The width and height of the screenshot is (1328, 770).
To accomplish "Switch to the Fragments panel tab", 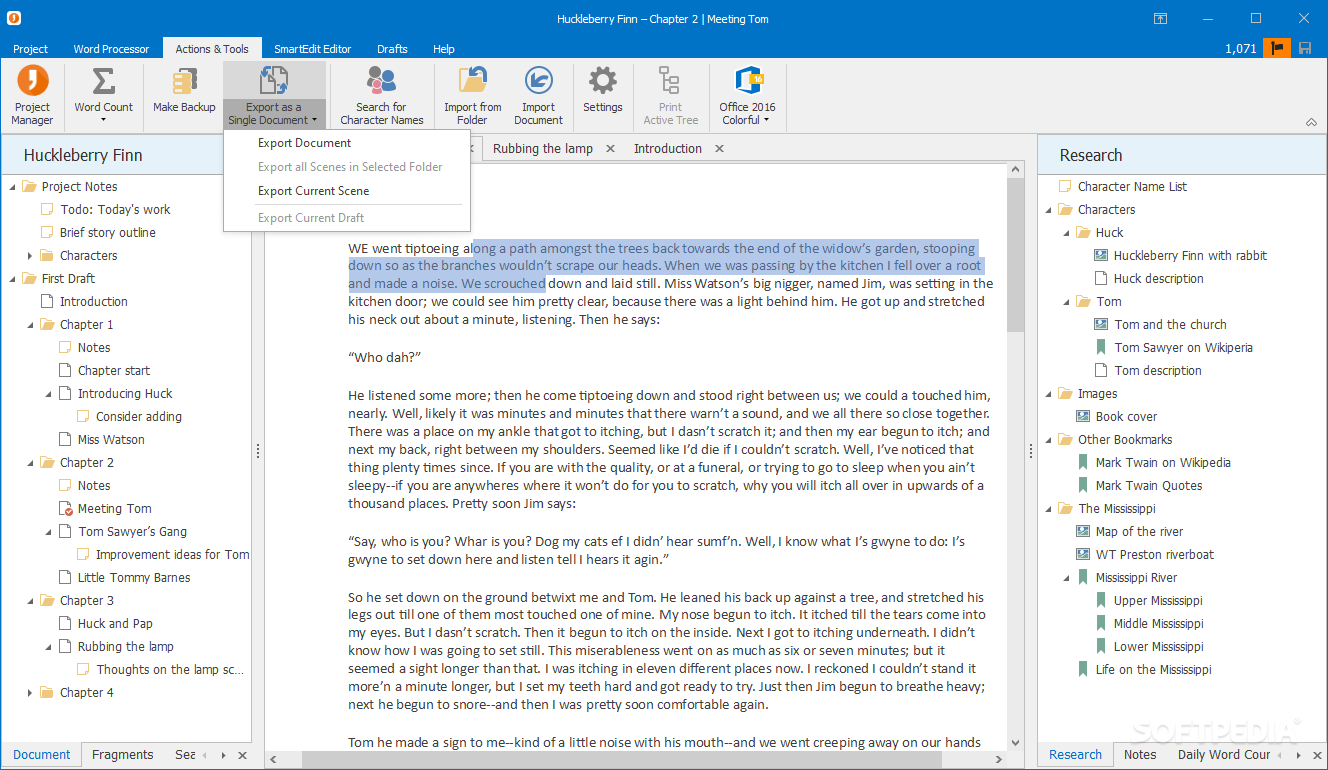I will click(122, 755).
